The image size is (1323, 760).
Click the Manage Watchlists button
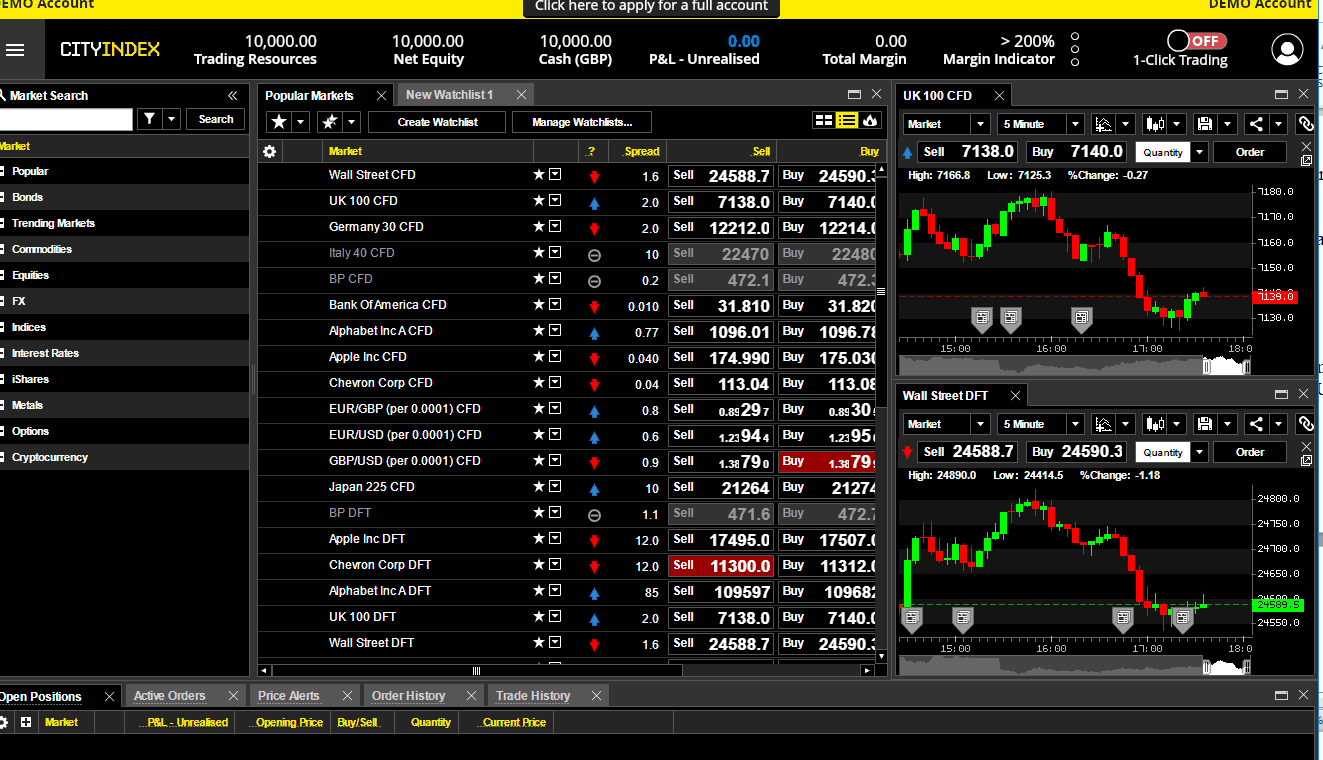582,122
